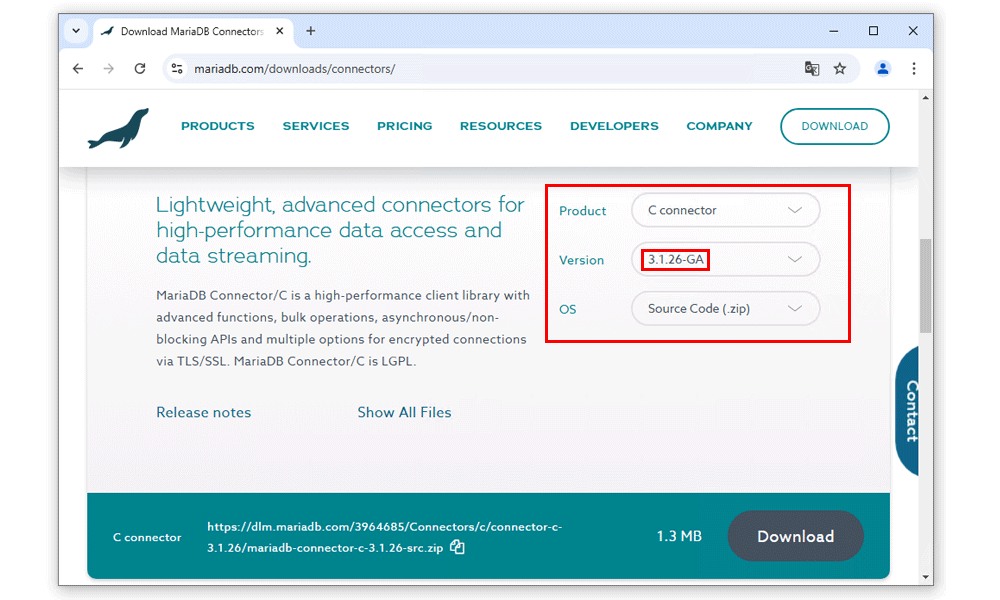Select the Download MariaDB Connectors tab
The image size is (1000, 600).
[x=193, y=31]
